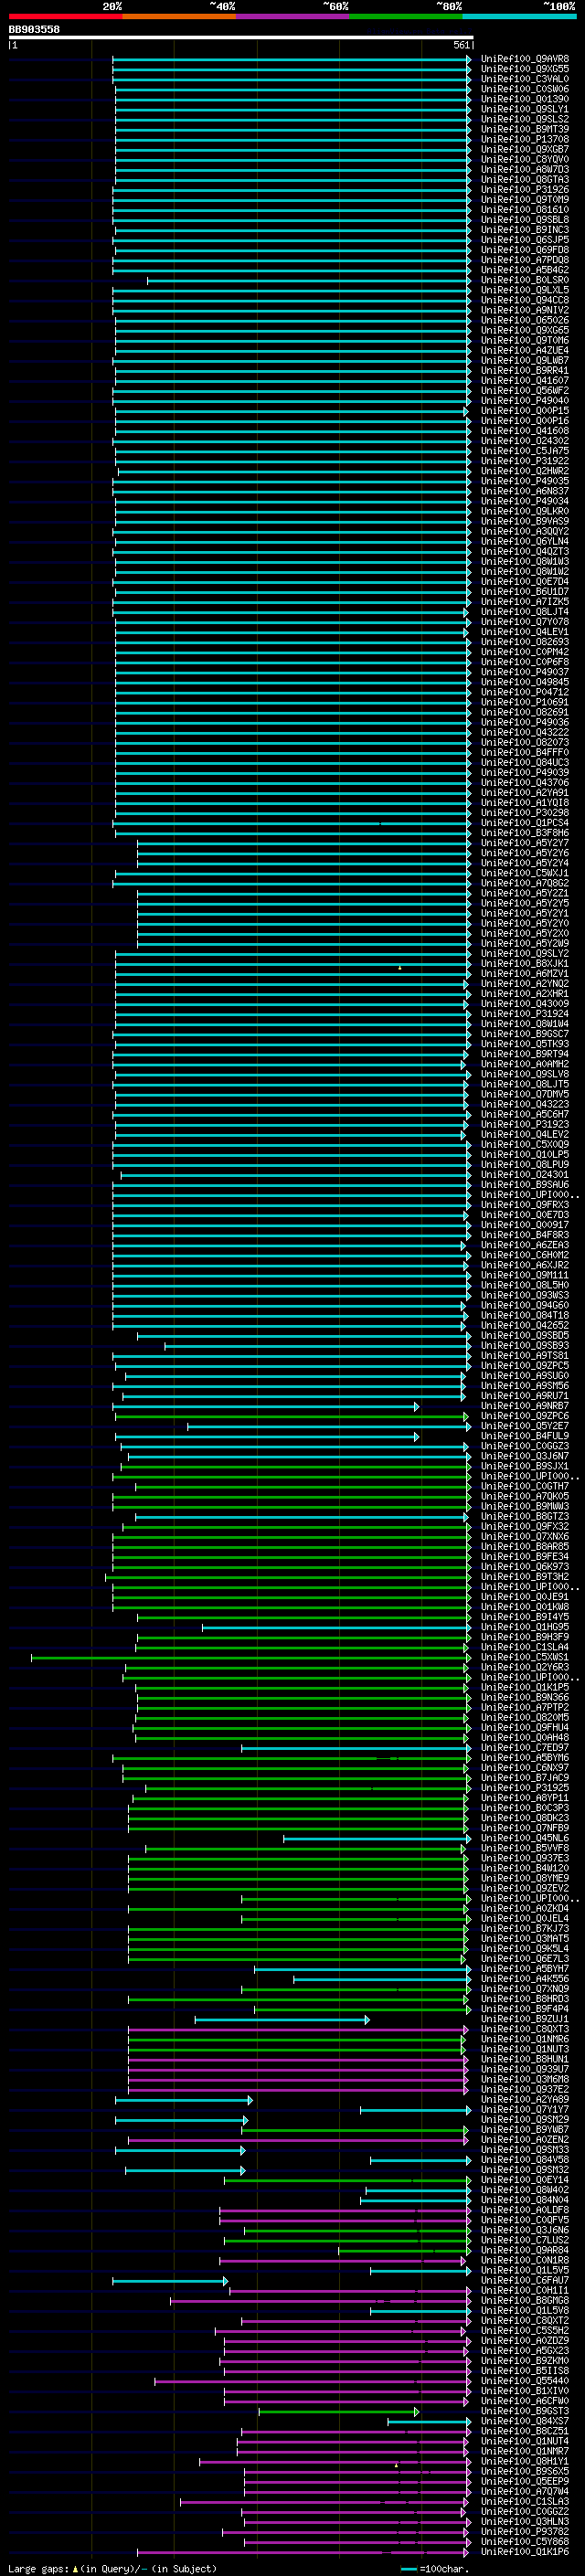Open hit UniRef100_C3VAL0
585x2576 pixels.
525,79
